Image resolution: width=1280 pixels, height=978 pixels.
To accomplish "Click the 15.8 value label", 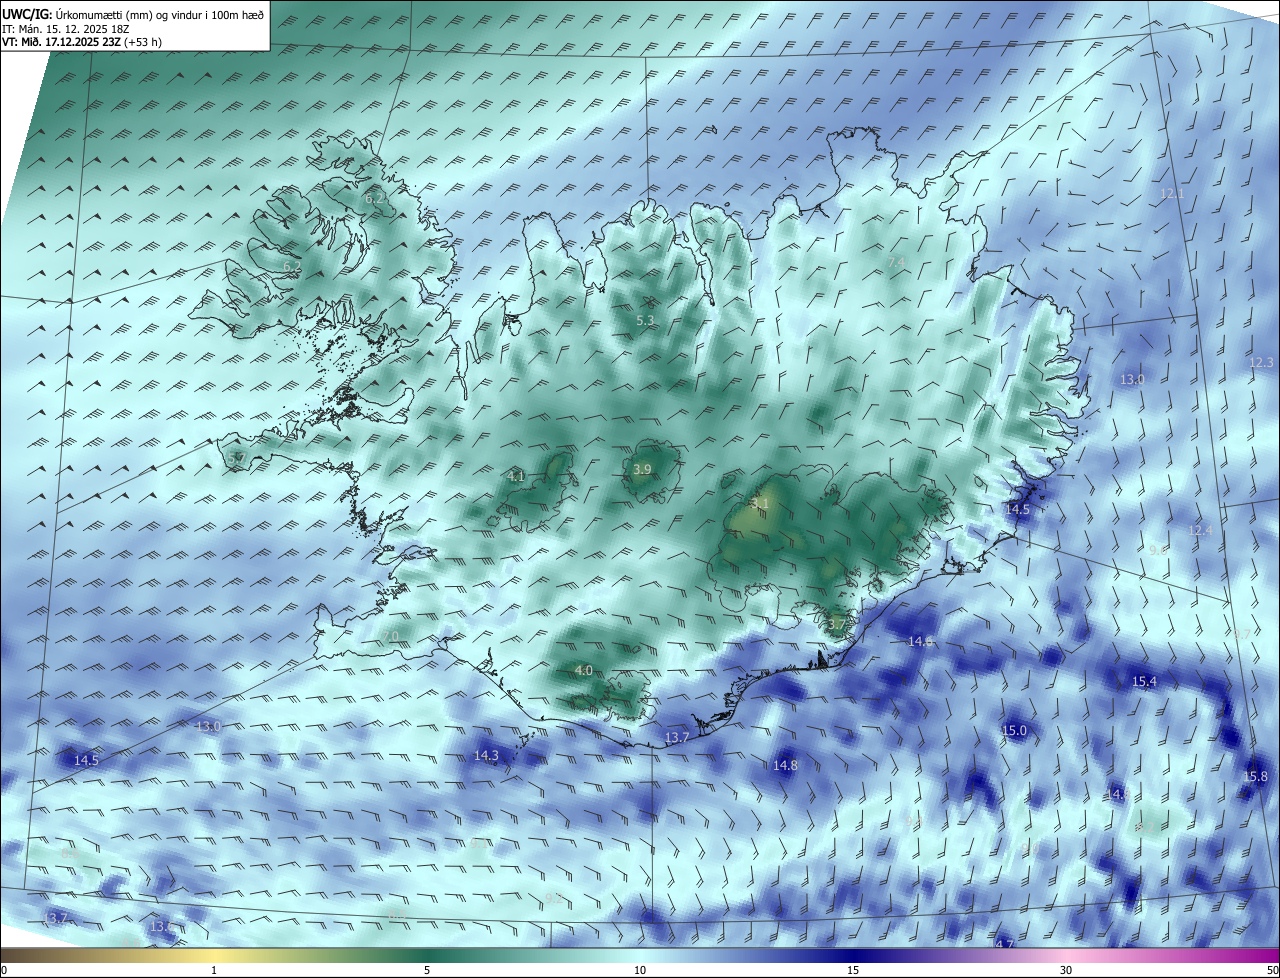I will click(1255, 777).
